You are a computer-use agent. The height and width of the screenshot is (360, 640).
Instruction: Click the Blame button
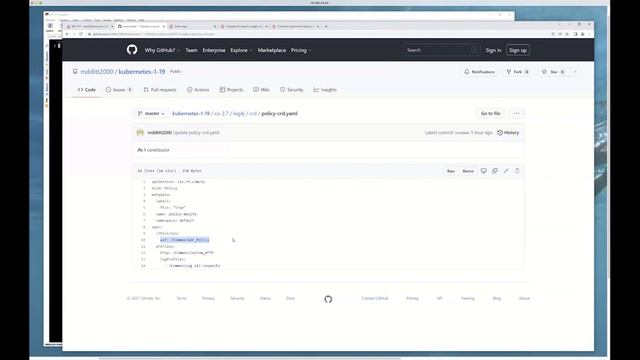click(x=468, y=171)
